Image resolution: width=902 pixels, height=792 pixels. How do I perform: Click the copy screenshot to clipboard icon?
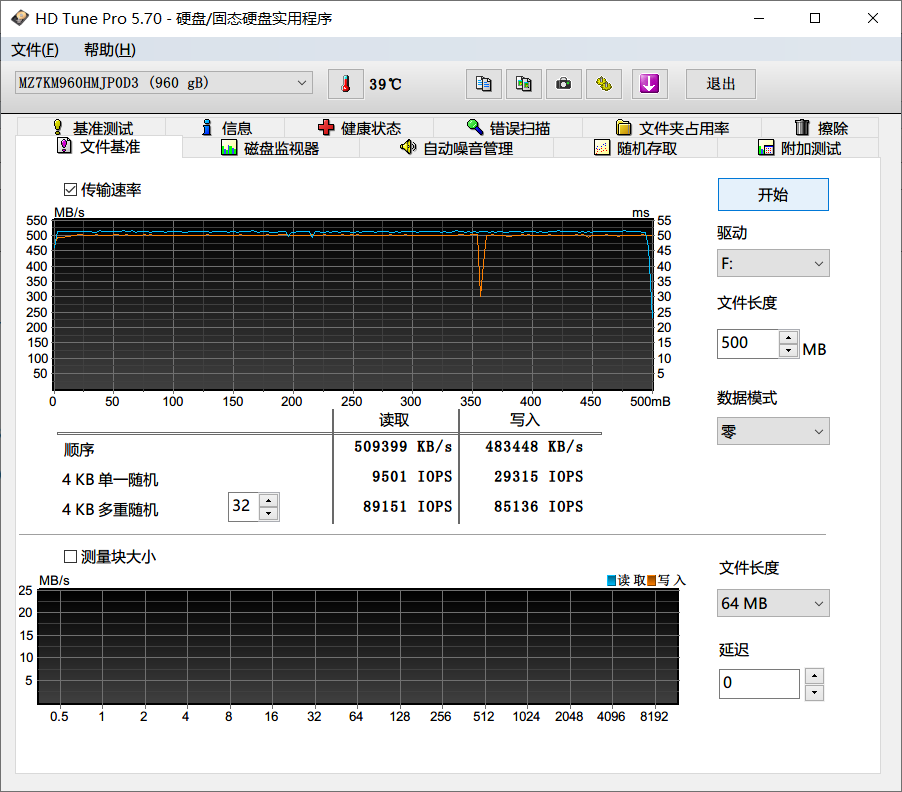pos(523,84)
